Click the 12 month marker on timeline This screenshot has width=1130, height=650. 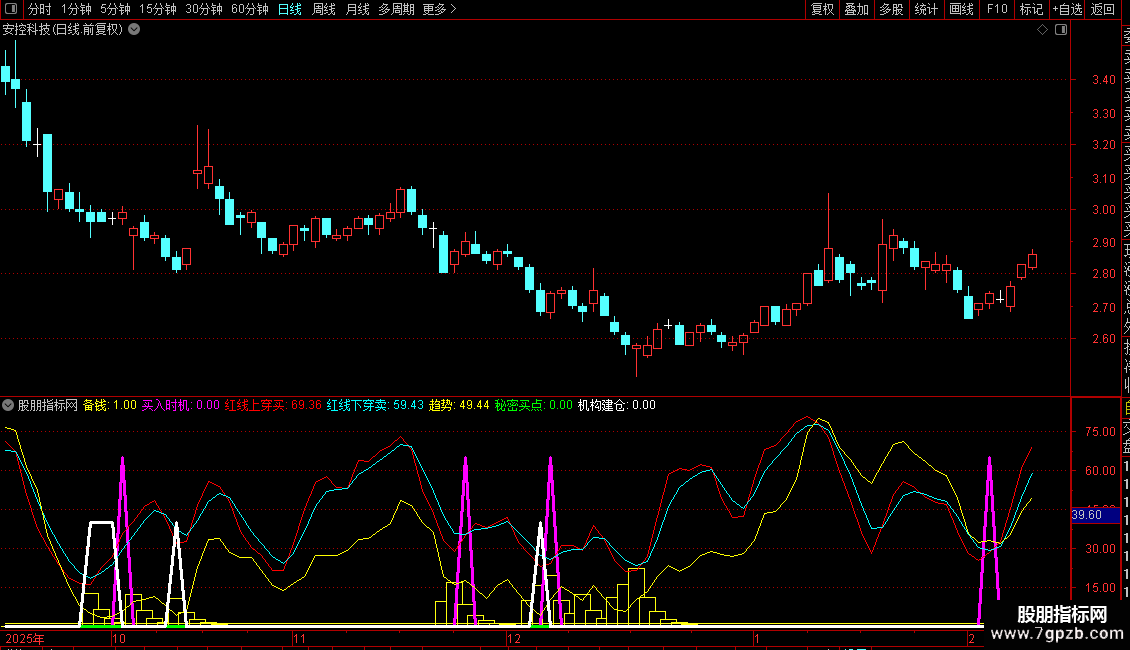tap(513, 638)
